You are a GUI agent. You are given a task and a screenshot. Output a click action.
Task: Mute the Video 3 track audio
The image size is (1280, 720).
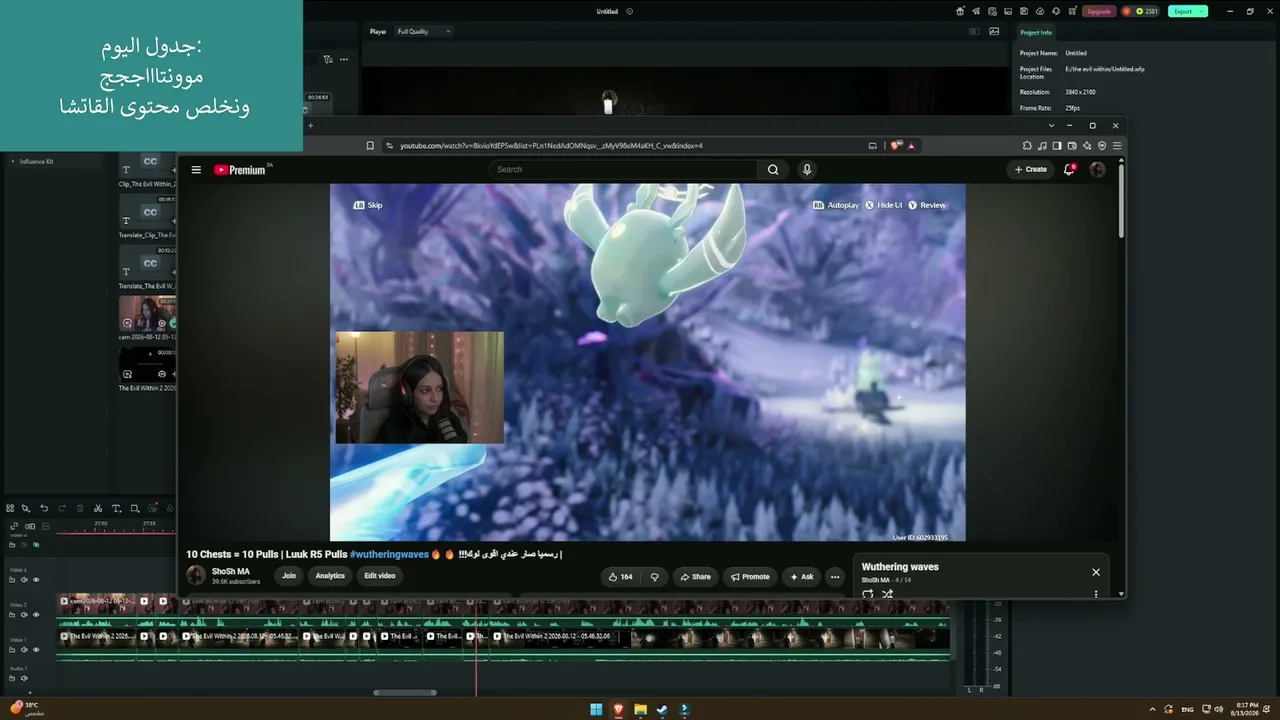[25, 580]
